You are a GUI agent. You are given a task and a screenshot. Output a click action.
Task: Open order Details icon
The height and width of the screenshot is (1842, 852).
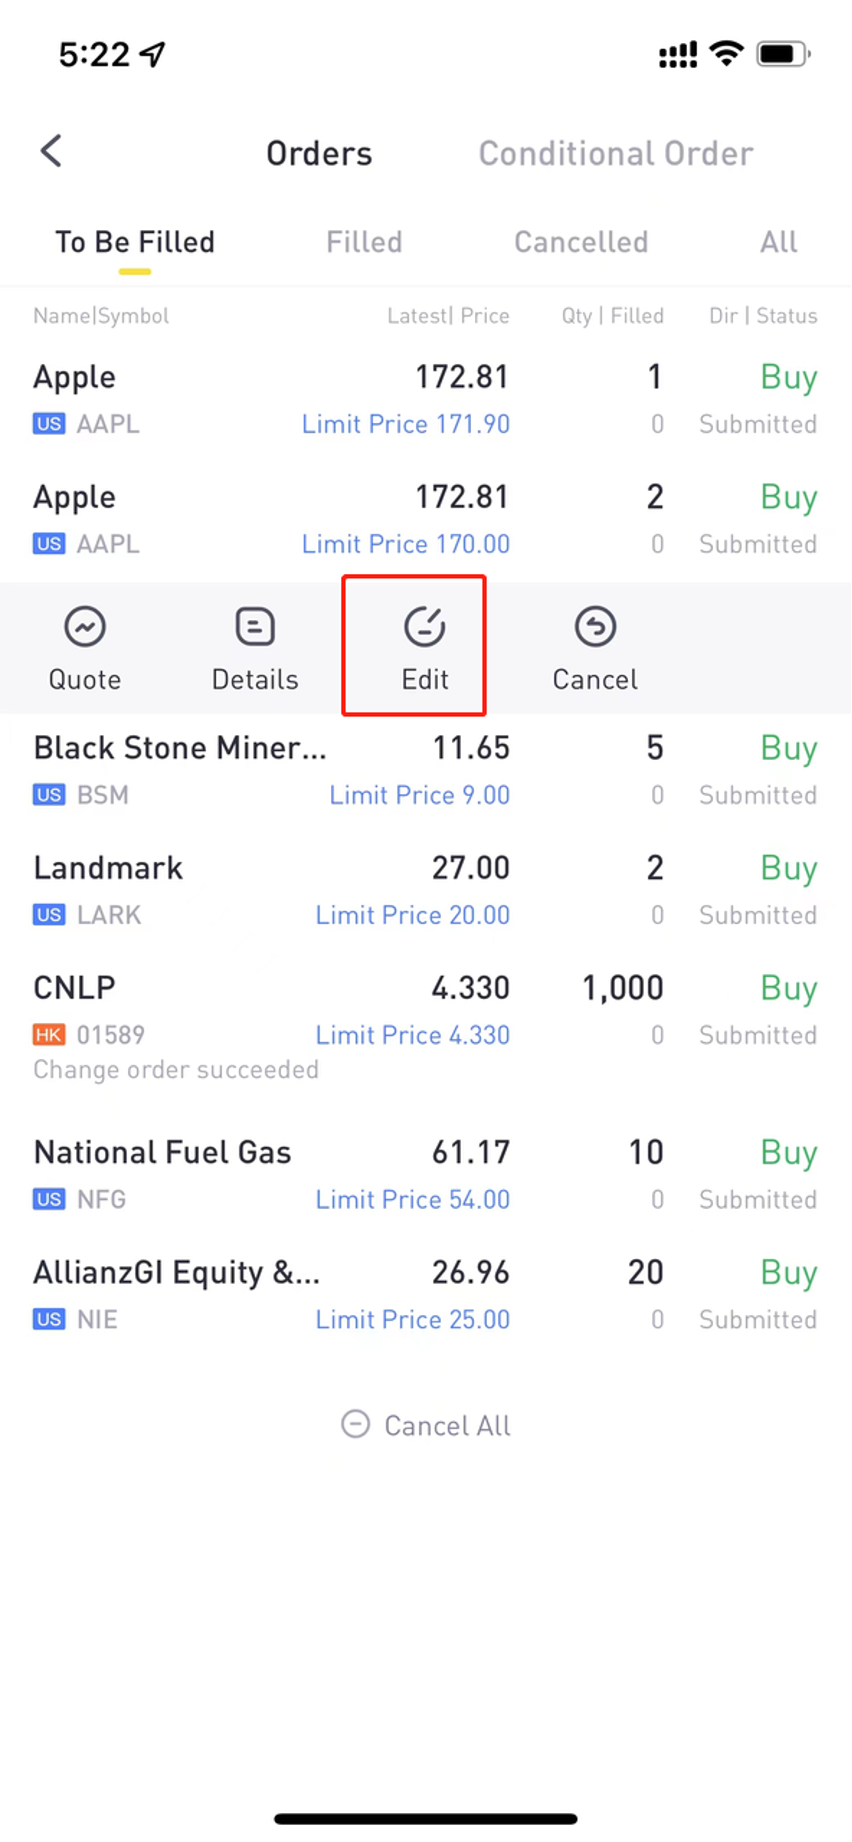click(x=255, y=628)
